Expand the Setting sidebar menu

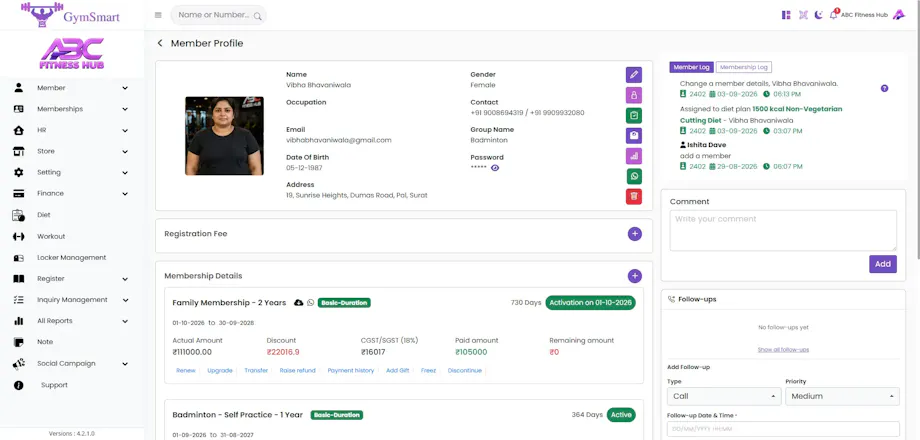point(72,172)
